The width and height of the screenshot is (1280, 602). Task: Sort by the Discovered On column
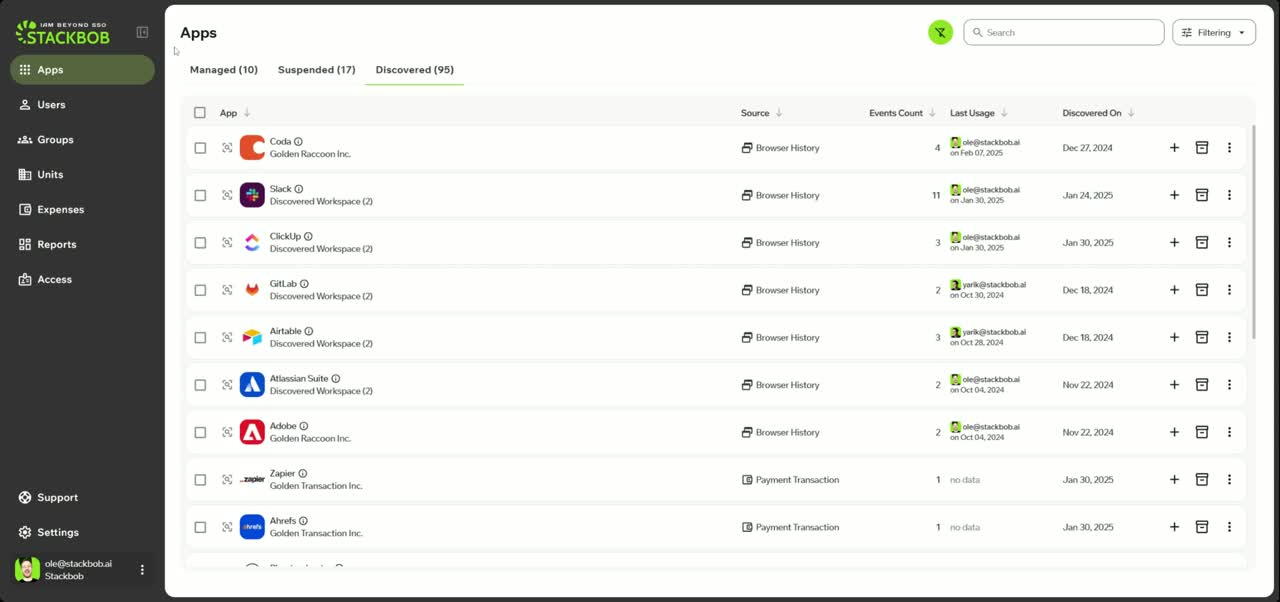coord(1098,113)
